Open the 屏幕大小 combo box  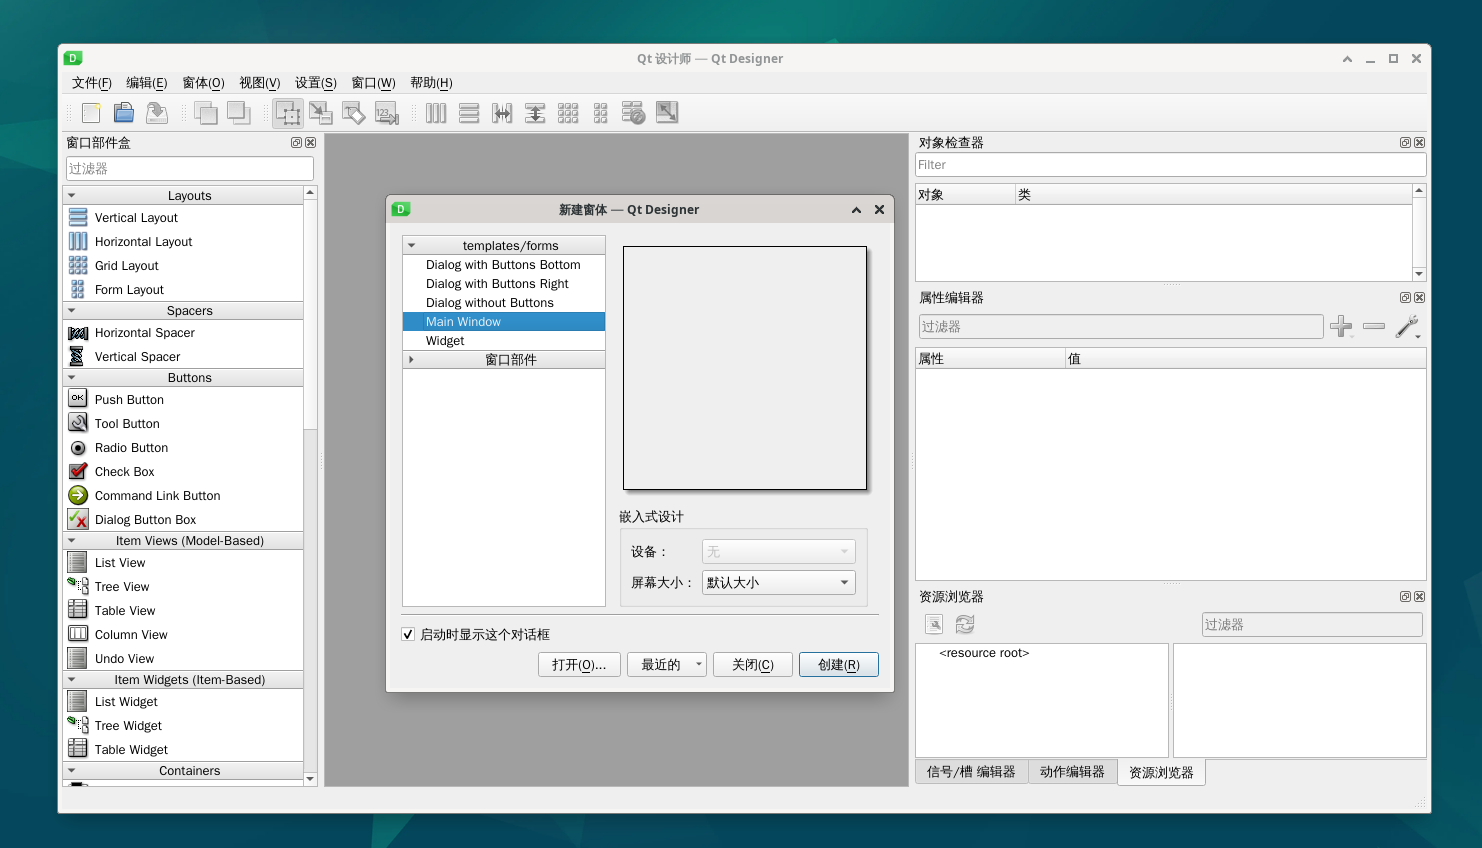click(778, 583)
